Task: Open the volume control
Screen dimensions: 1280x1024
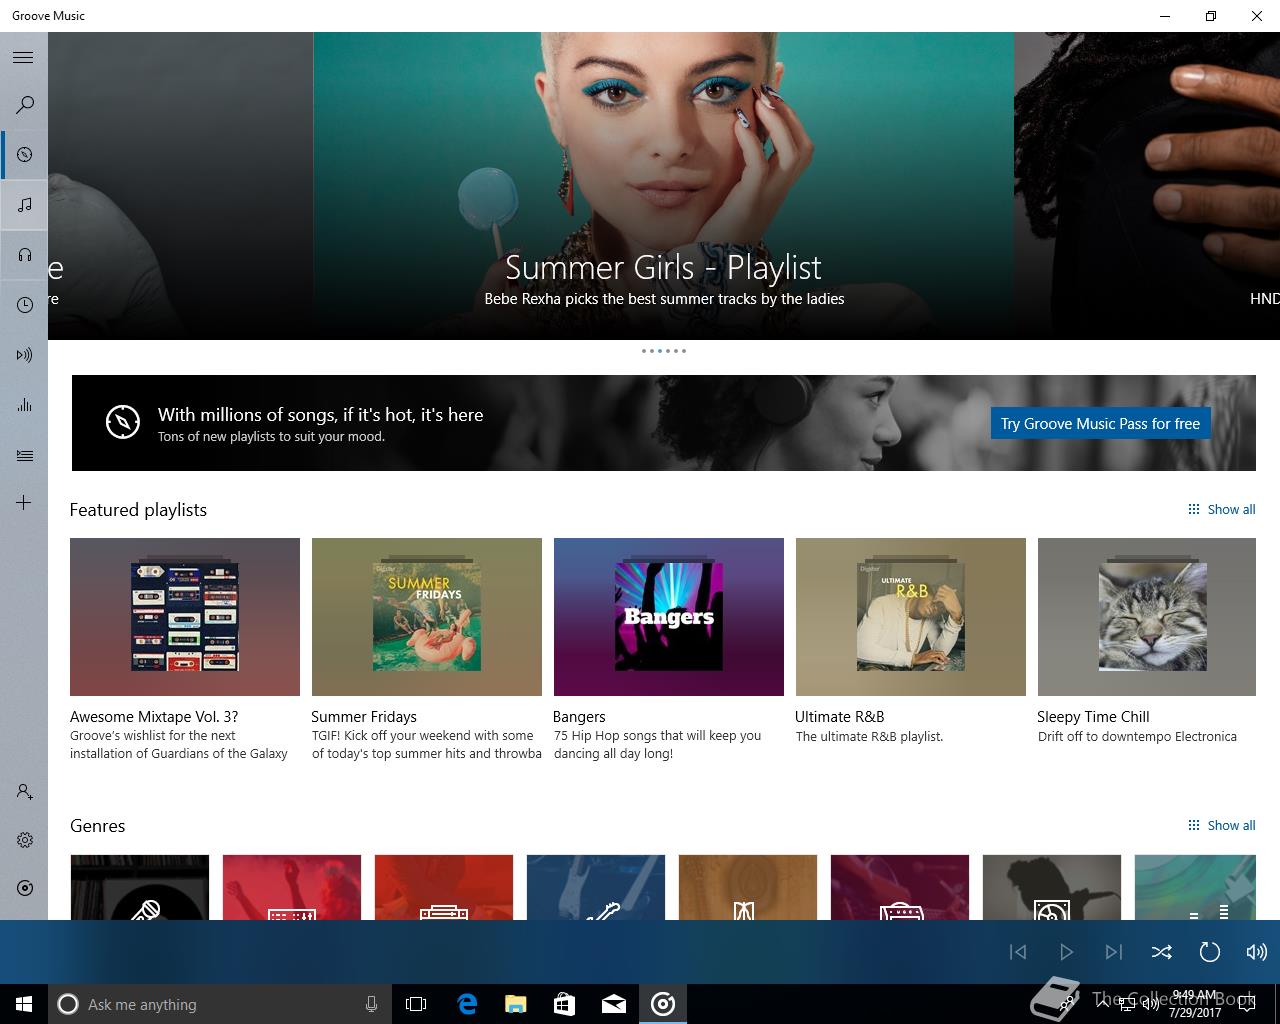Action: [x=1256, y=952]
